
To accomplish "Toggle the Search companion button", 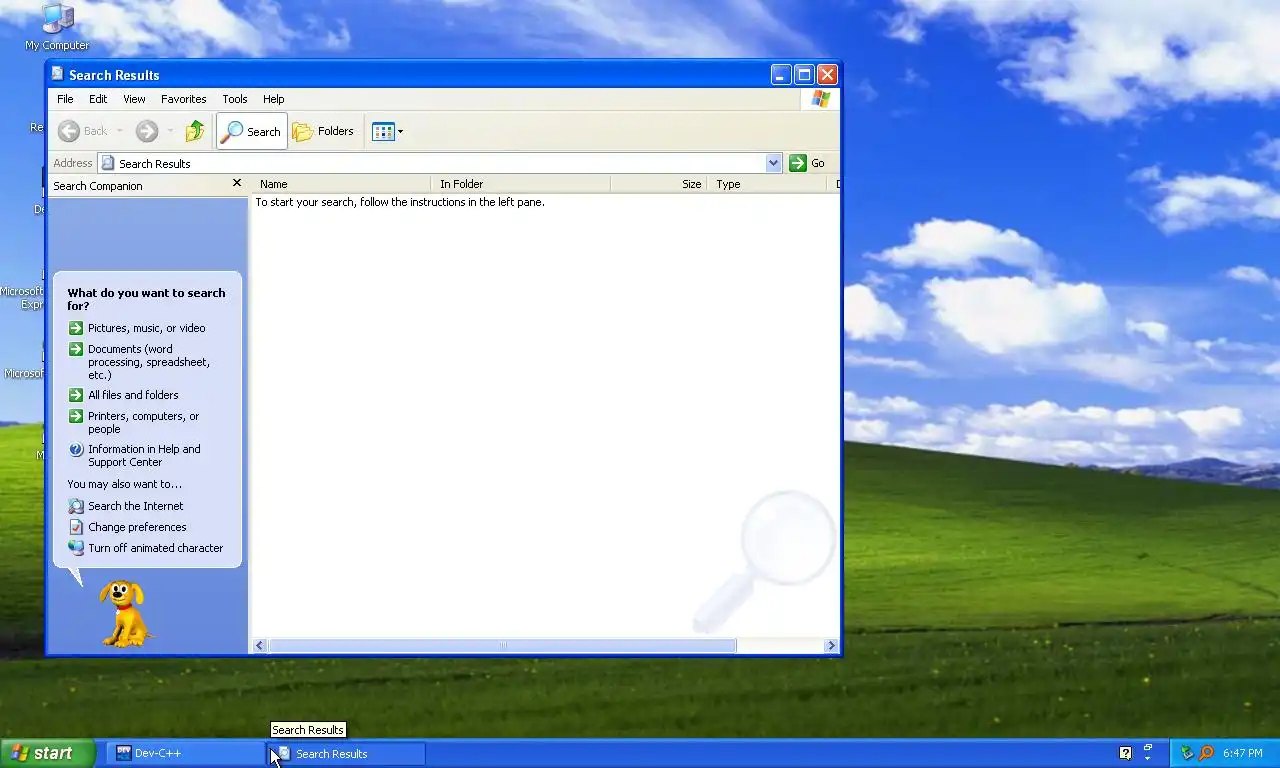I will [252, 131].
